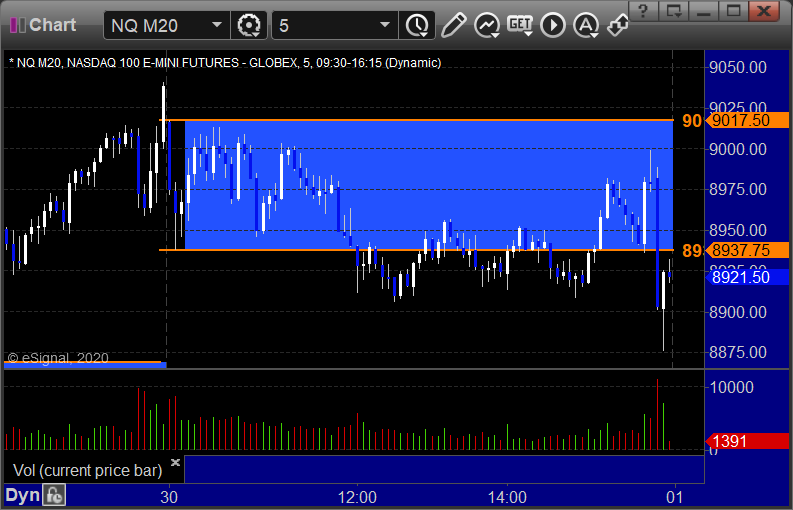Click the 01 date axis label
This screenshot has height=510, width=793.
(674, 497)
